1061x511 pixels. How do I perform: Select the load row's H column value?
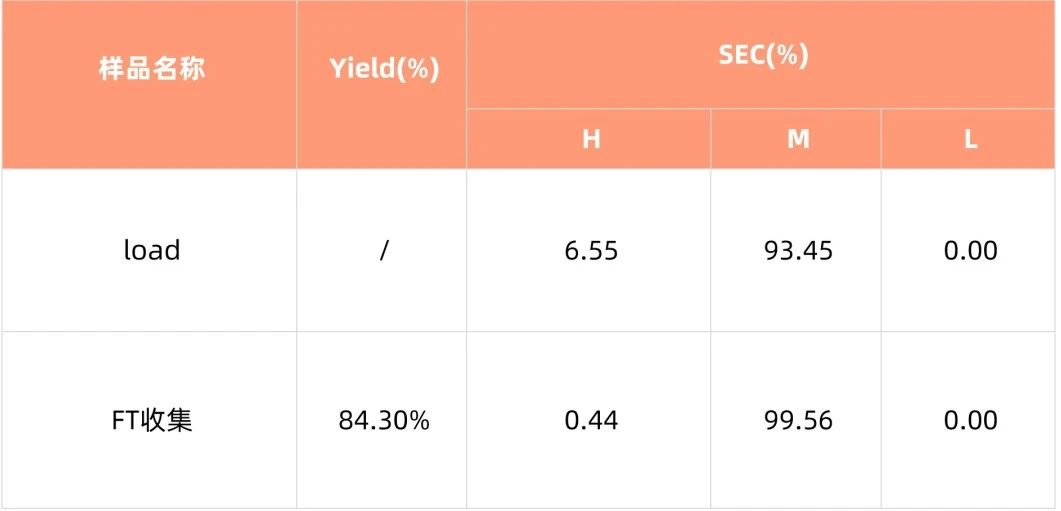coord(591,250)
